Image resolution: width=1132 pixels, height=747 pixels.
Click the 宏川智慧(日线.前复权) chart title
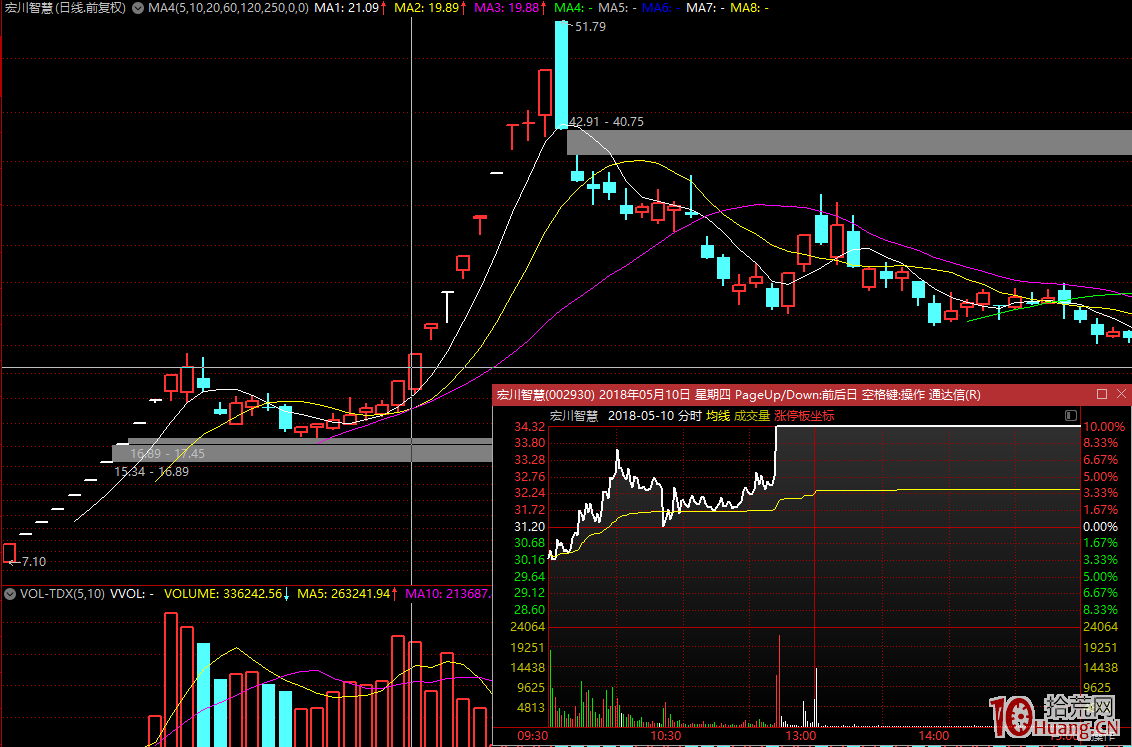pos(65,8)
